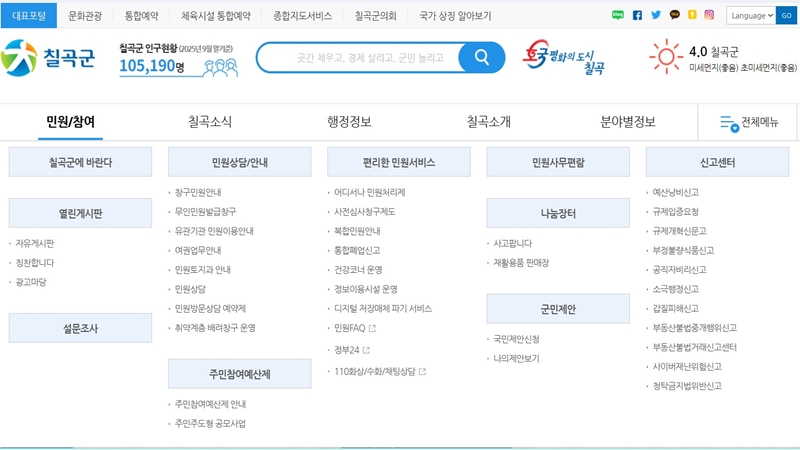Open 체육시설 통합예약 link
The height and width of the screenshot is (450, 800).
tap(216, 16)
